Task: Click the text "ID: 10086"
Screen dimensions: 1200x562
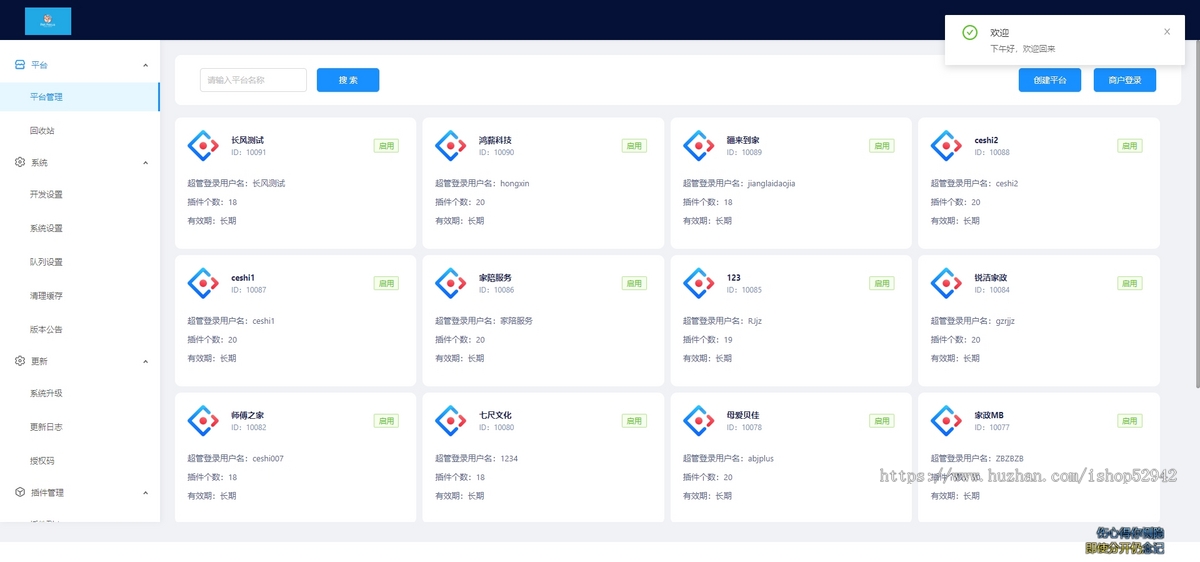Action: click(496, 290)
